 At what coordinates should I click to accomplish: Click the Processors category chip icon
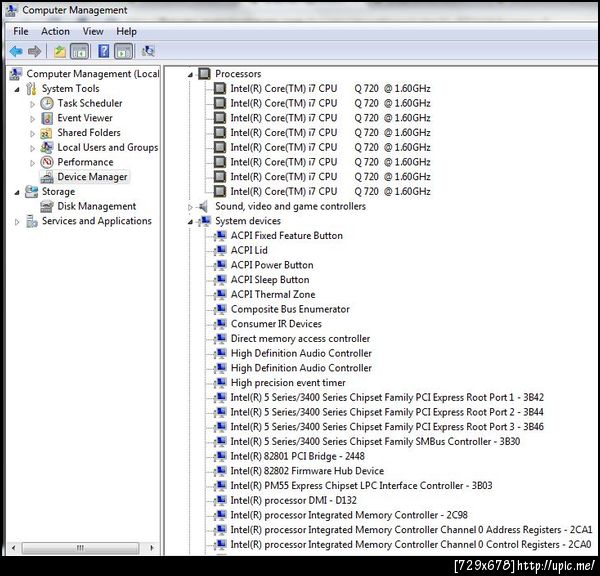204,73
